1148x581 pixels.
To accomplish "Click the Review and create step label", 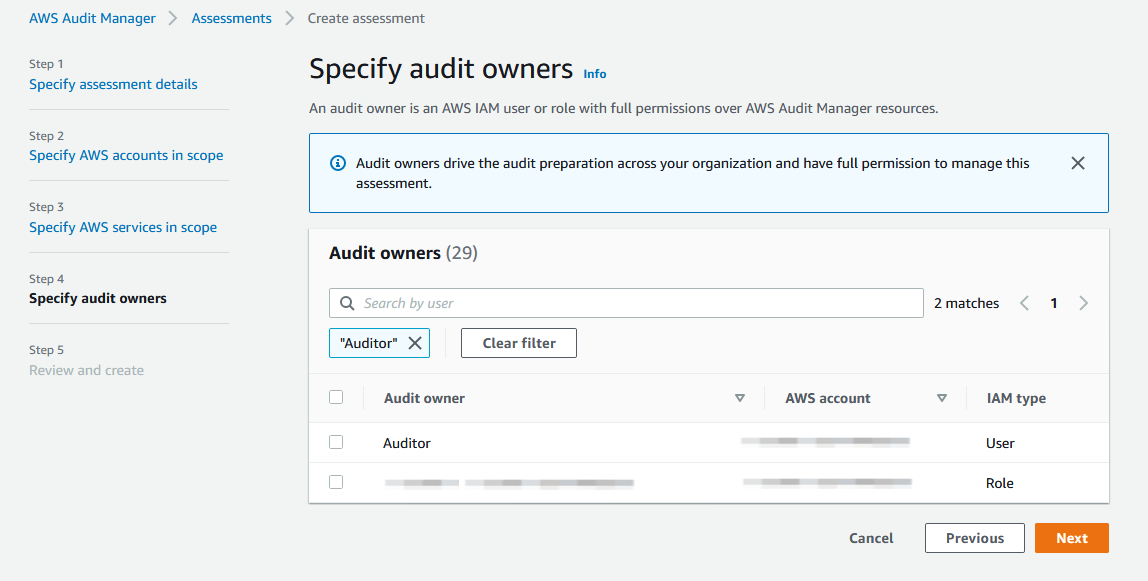I will click(x=86, y=370).
